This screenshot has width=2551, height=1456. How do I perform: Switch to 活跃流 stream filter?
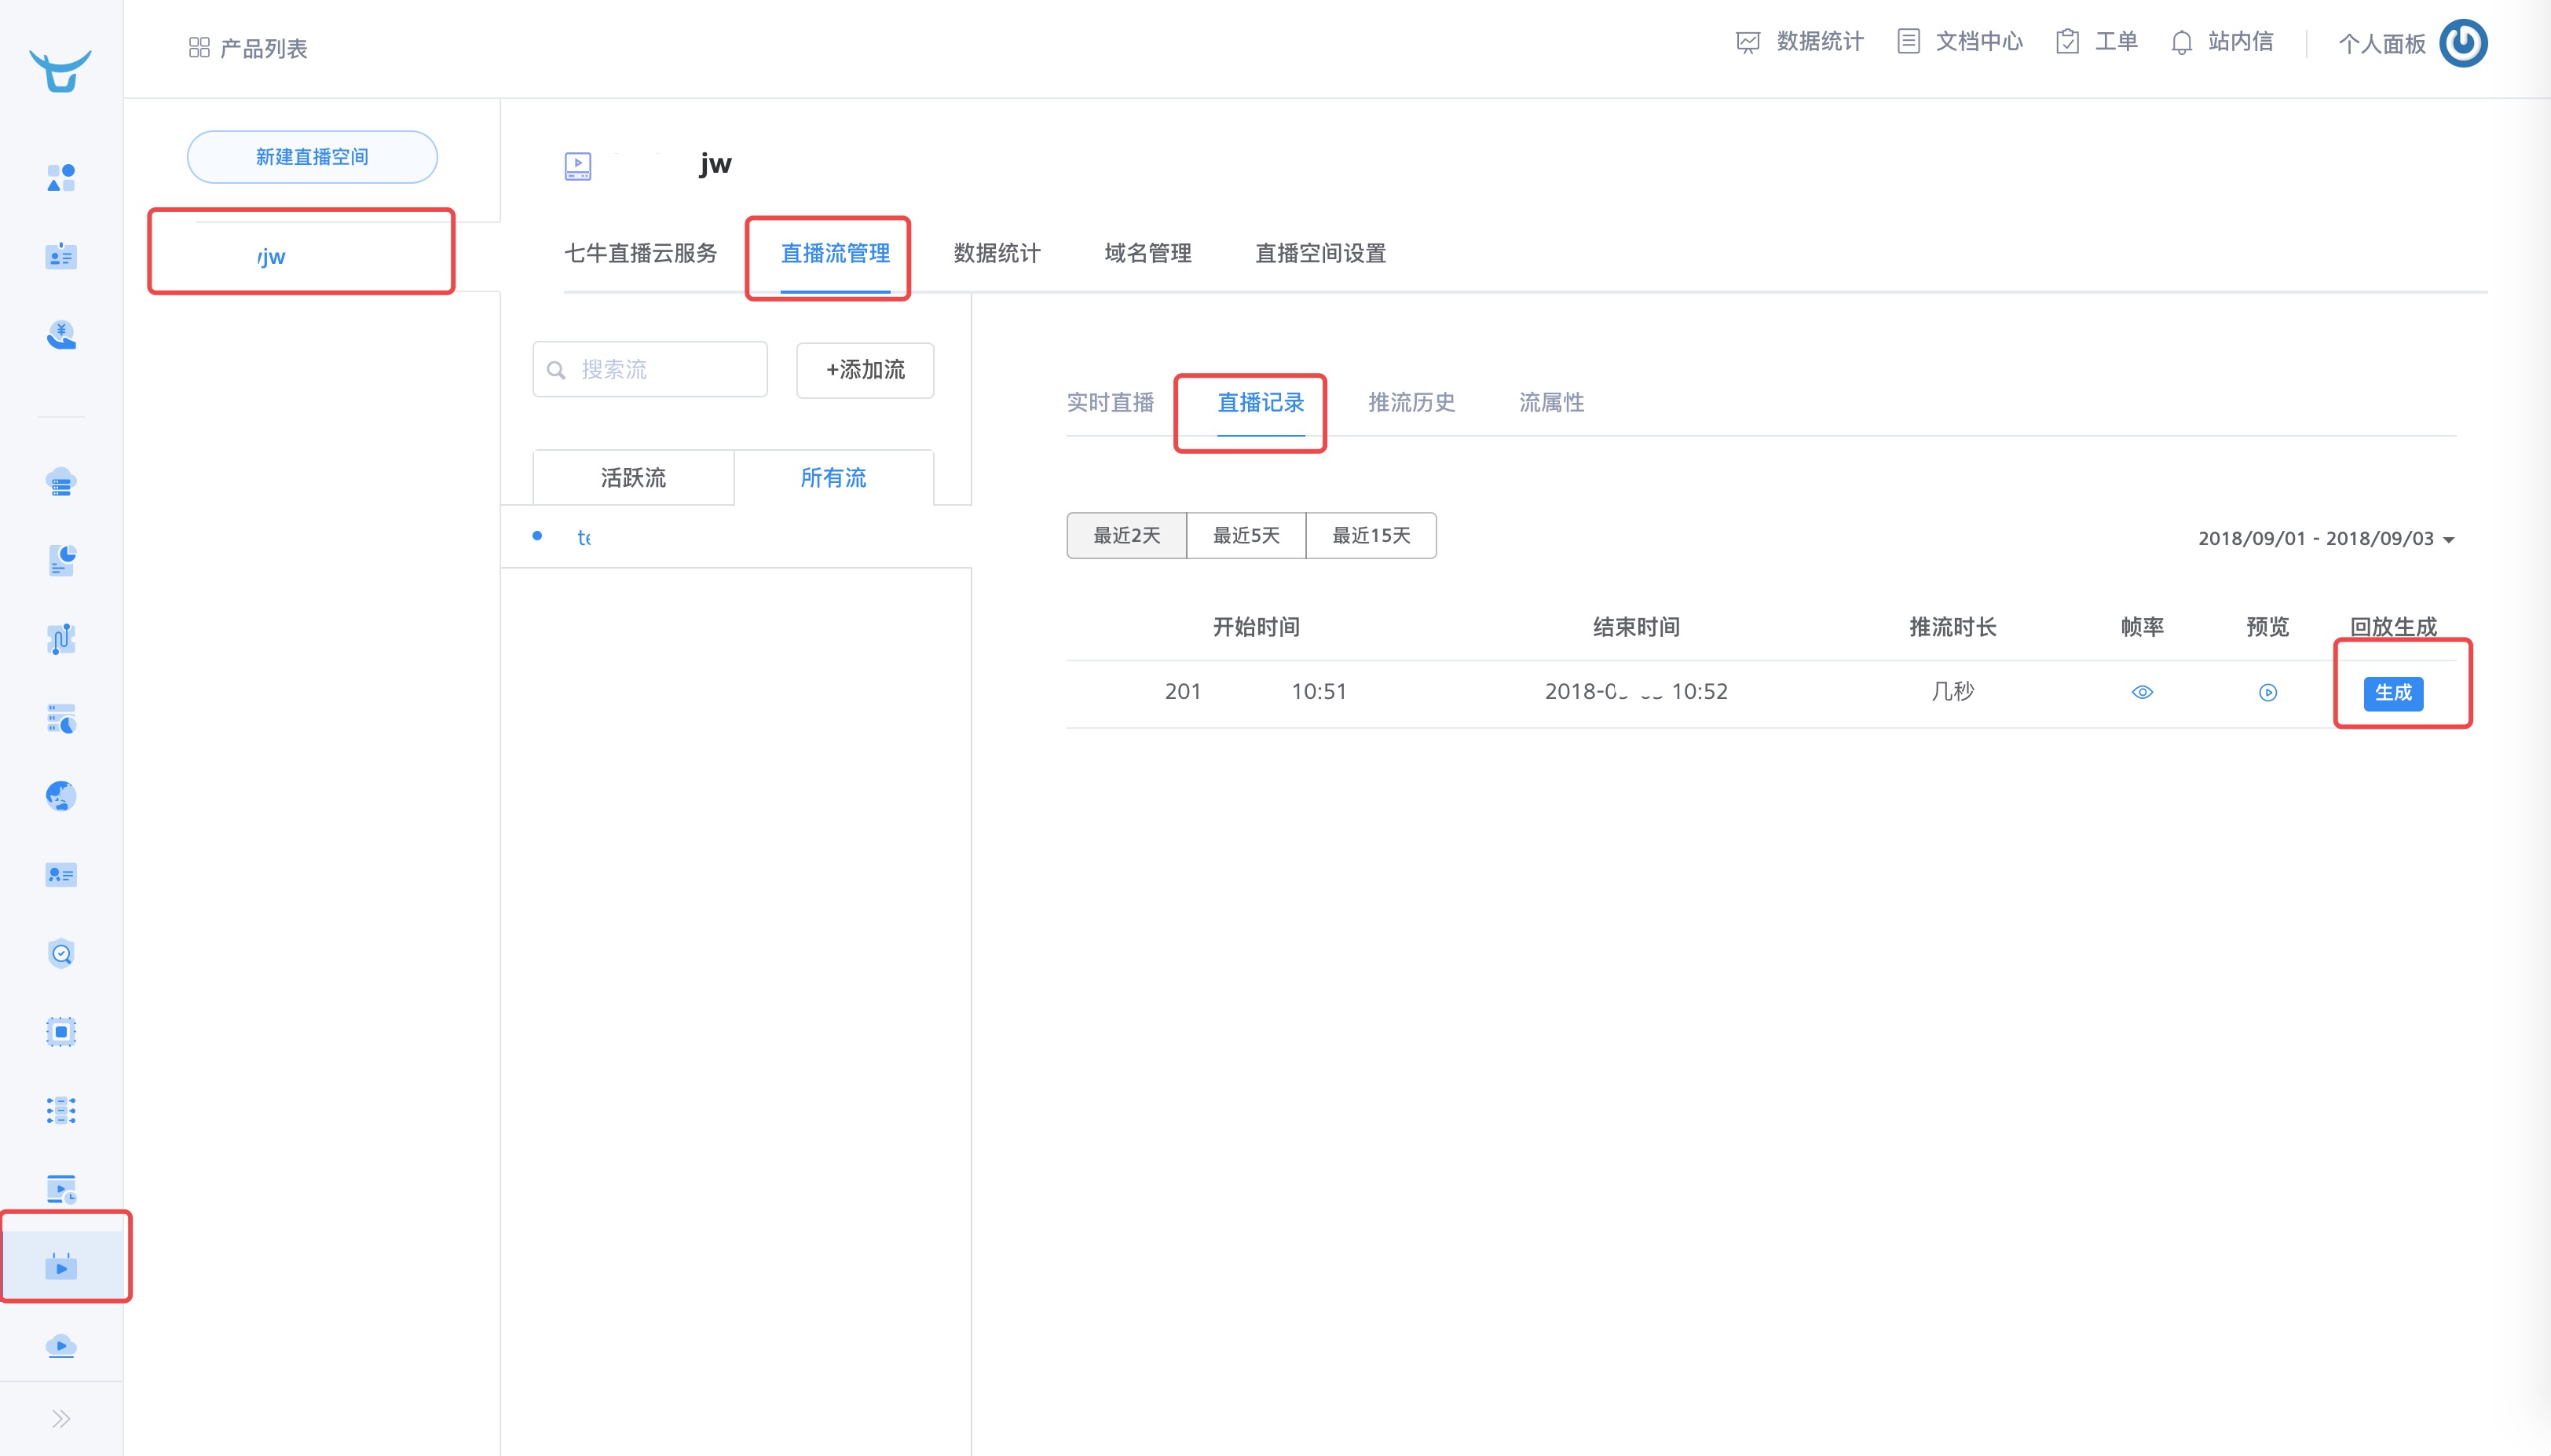(633, 478)
